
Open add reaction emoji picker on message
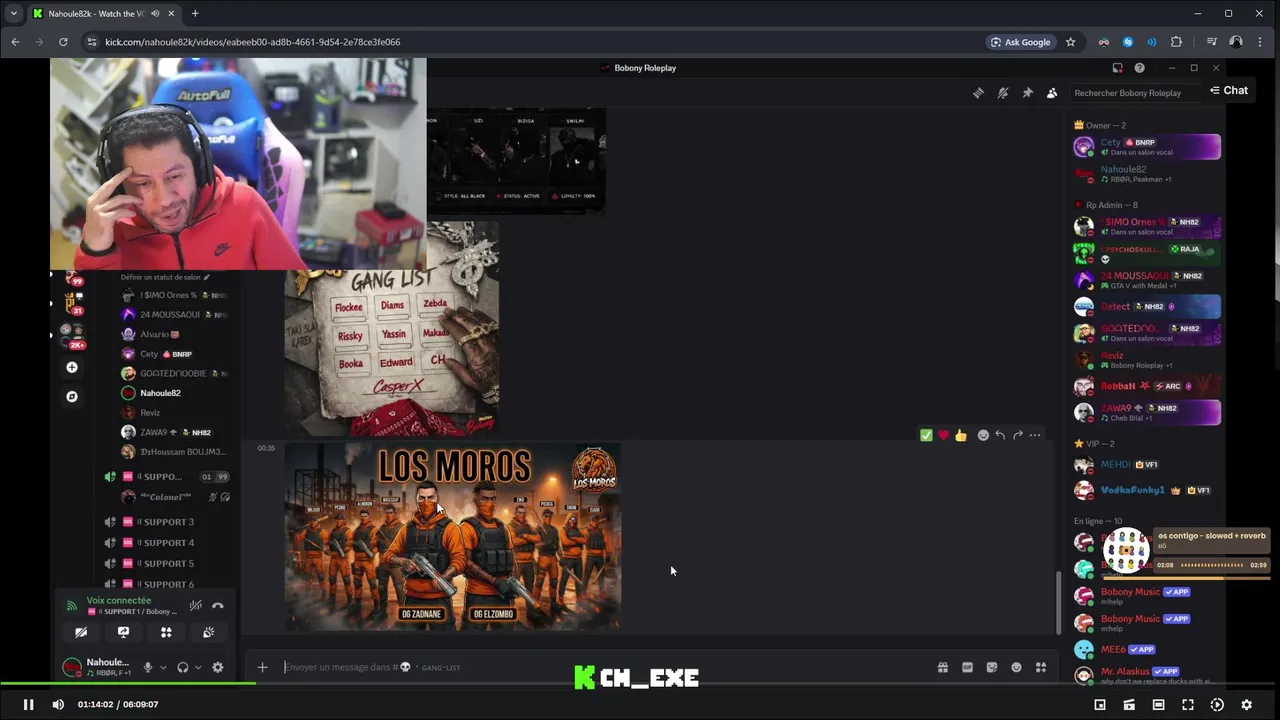(983, 435)
